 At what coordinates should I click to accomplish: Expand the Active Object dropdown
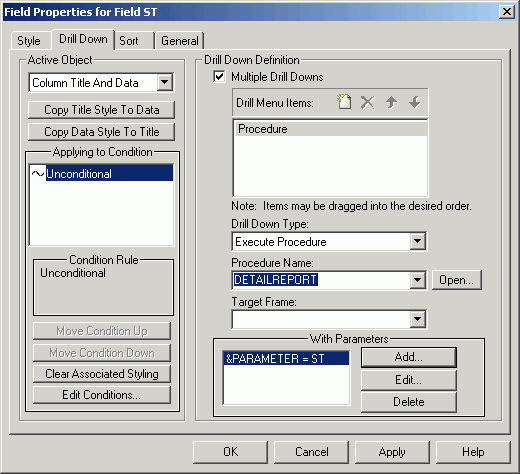click(x=165, y=82)
